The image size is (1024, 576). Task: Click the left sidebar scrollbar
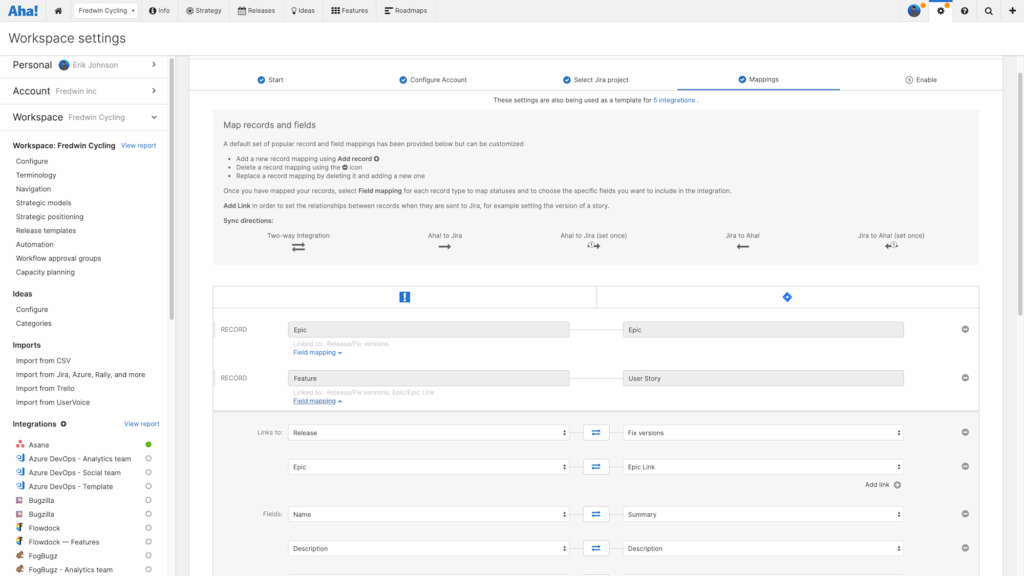(x=172, y=189)
